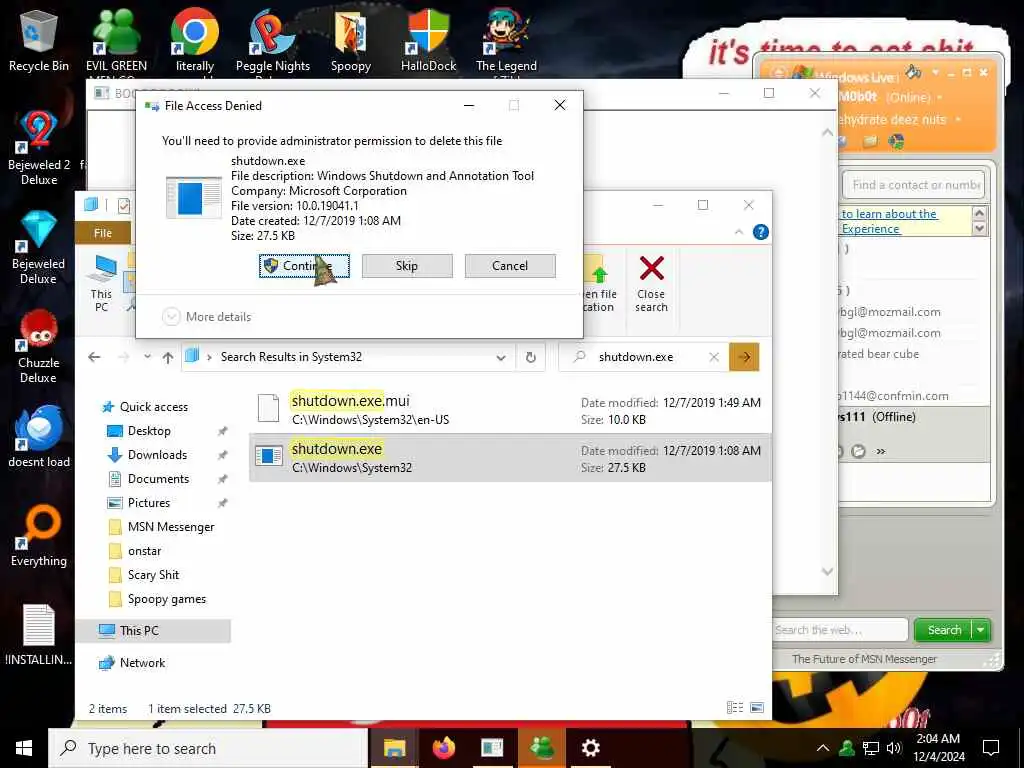Open the 'doesnt load' Thunderbird shortcut
Screen dimensions: 1024x768
(39, 436)
